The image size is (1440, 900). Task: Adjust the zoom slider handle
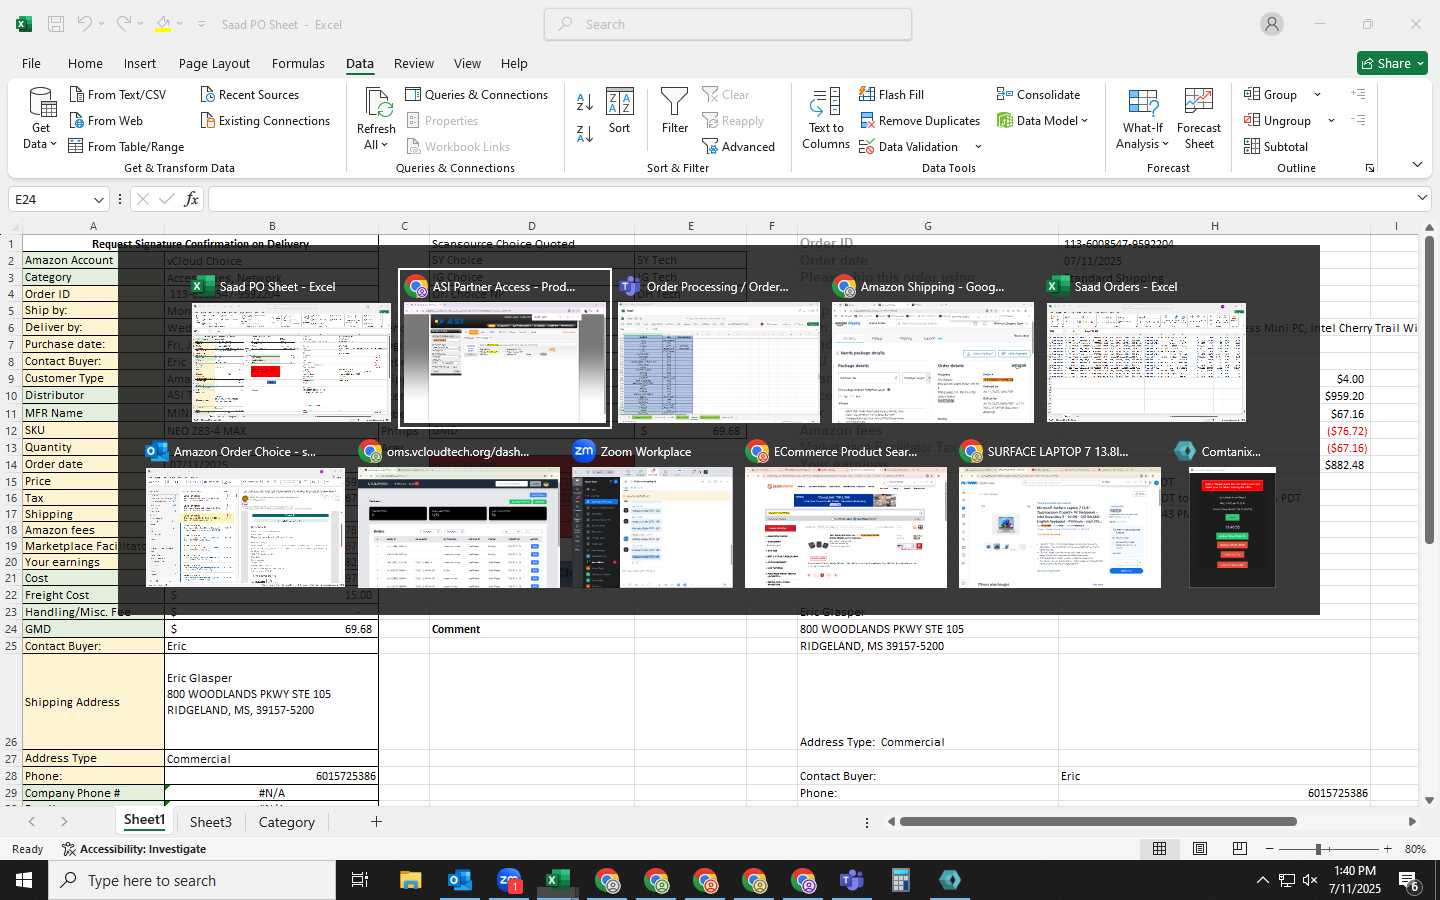pos(1318,849)
